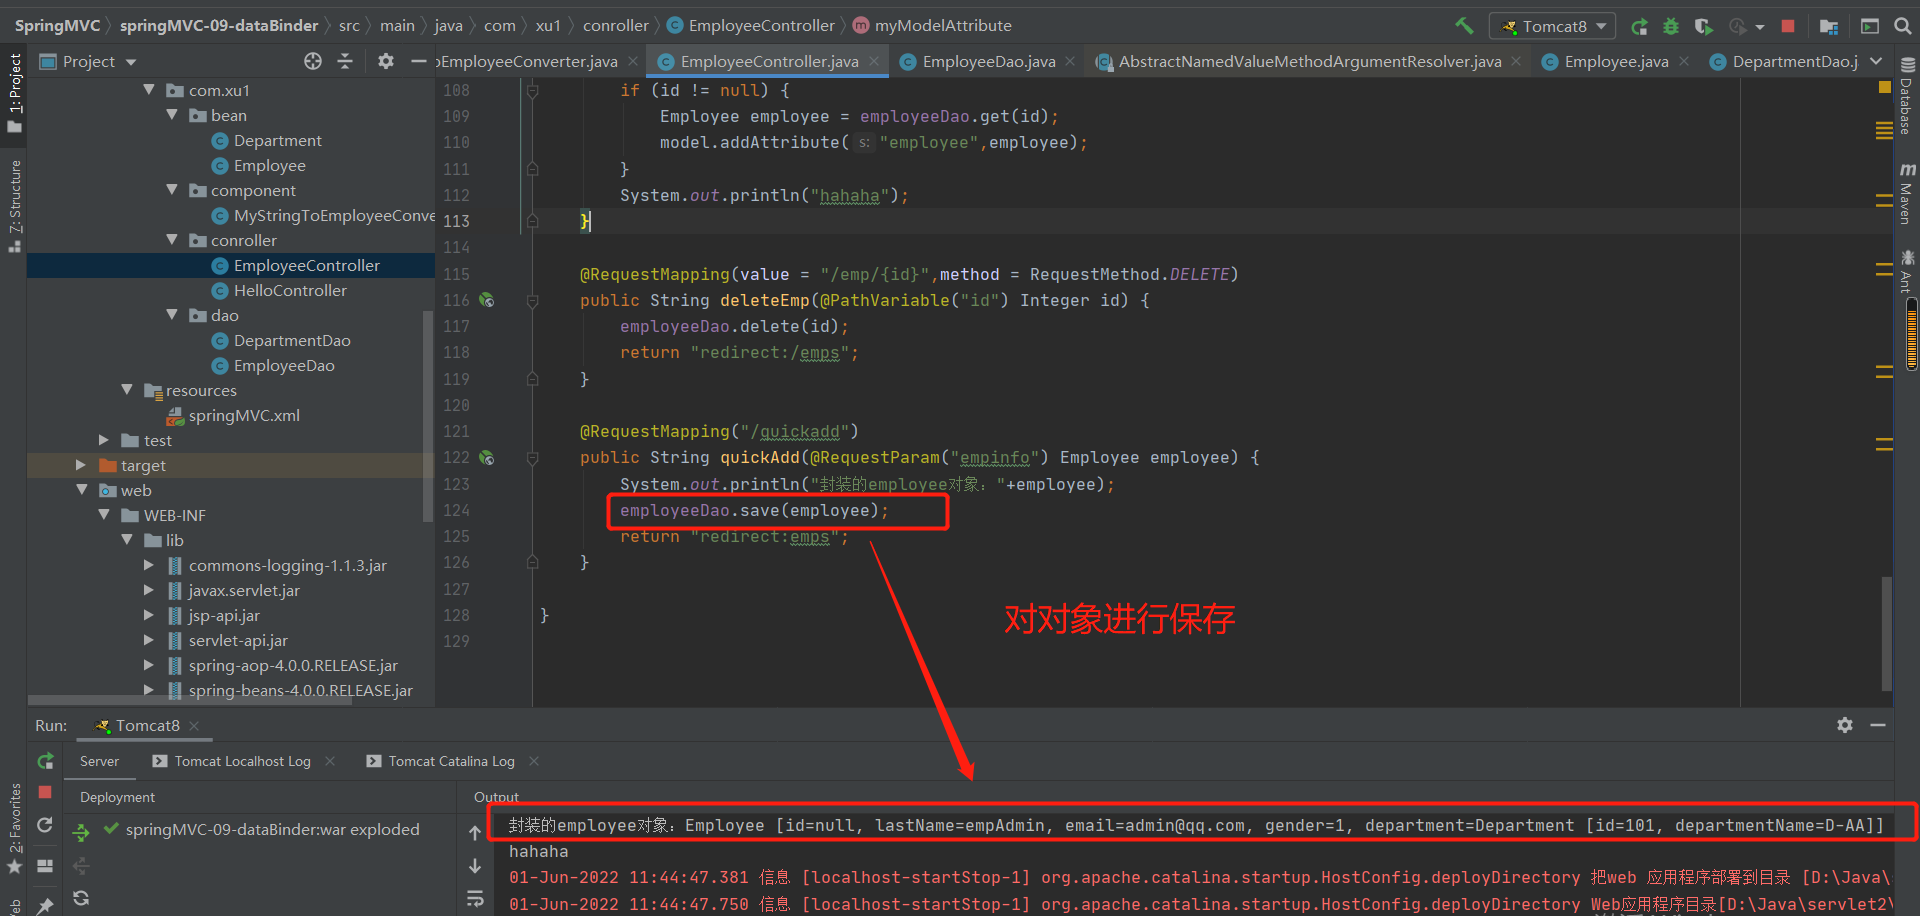Collapse the component package folder
The image size is (1920, 916).
coord(172,190)
